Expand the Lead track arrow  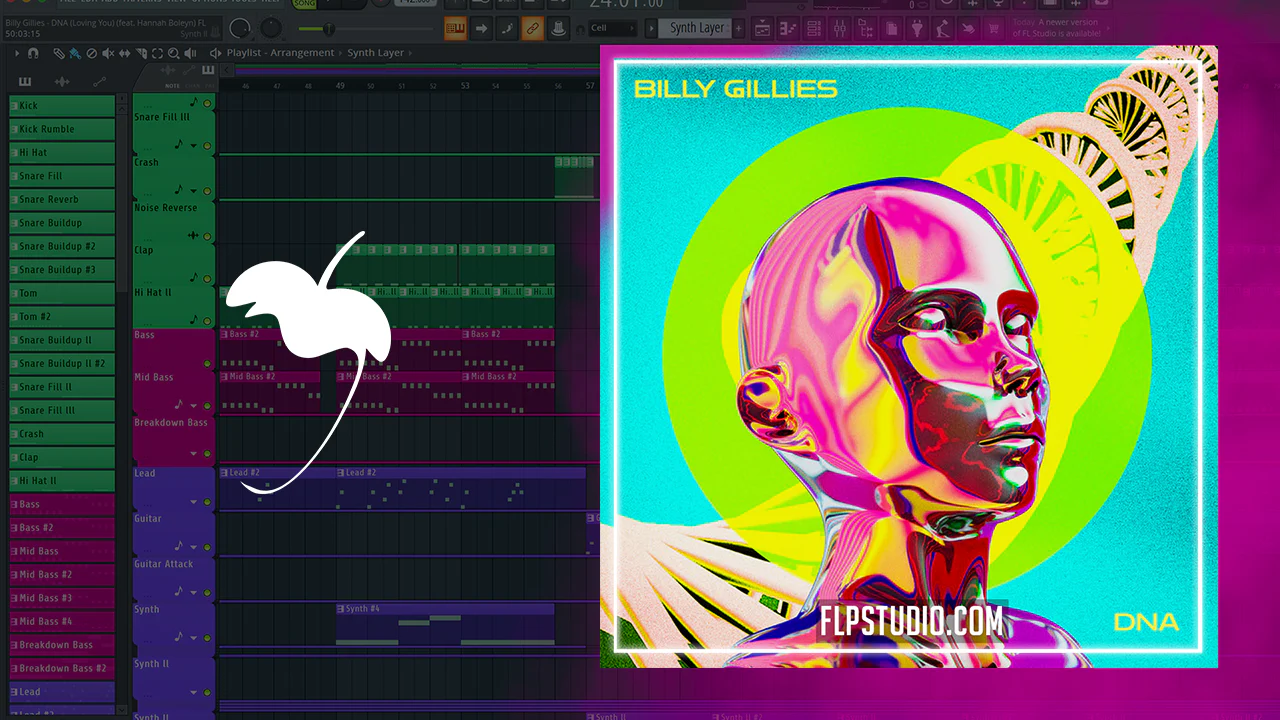pyautogui.click(x=194, y=502)
